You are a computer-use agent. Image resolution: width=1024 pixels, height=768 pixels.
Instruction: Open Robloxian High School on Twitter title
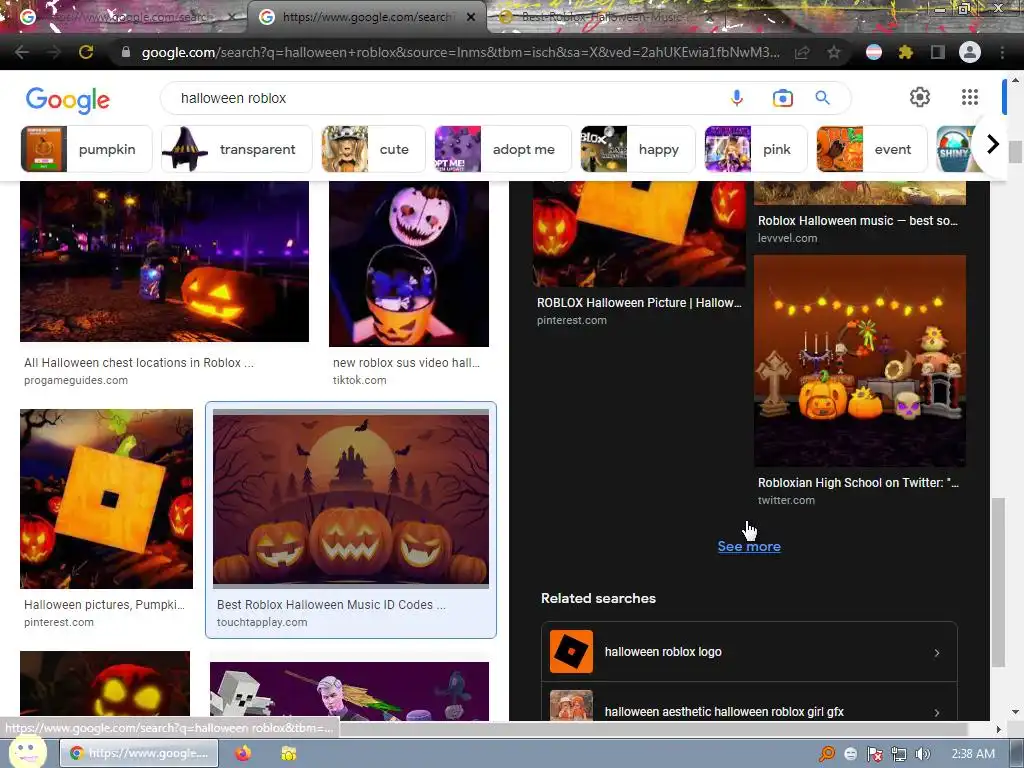pos(857,483)
